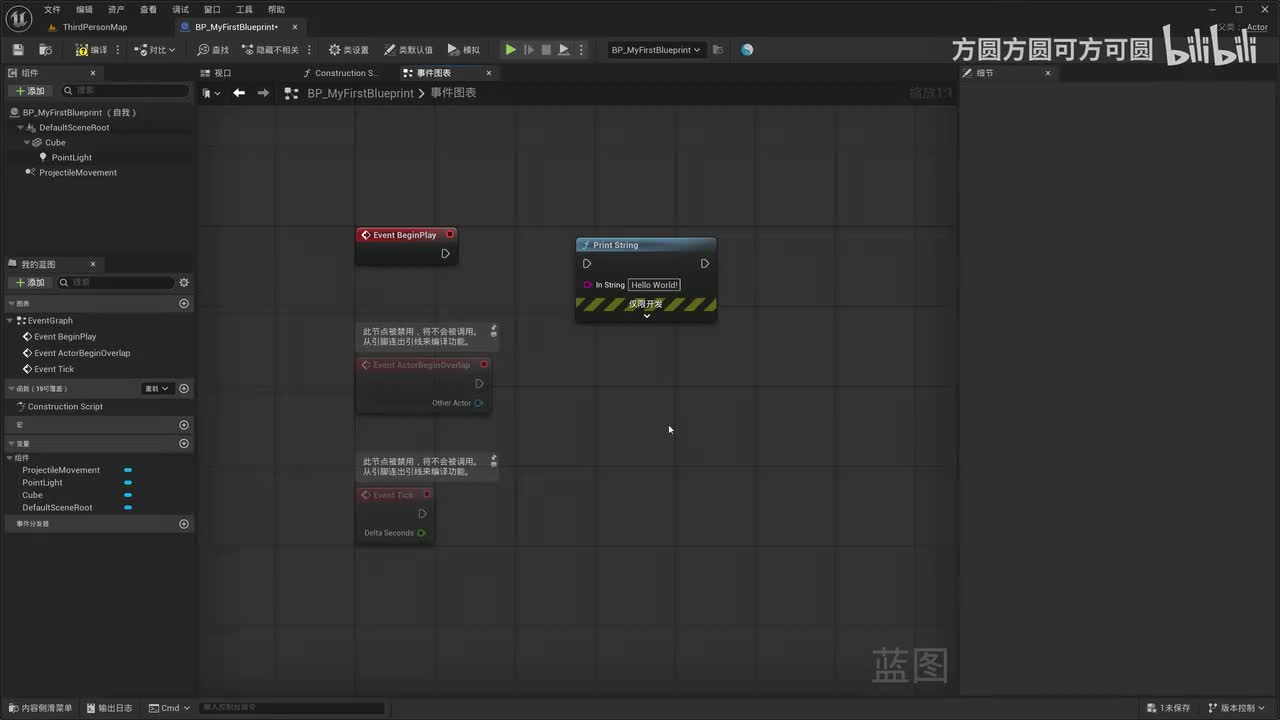The width and height of the screenshot is (1280, 720).
Task: Add a new macro with the 宏 plus icon
Action: pyautogui.click(x=184, y=425)
